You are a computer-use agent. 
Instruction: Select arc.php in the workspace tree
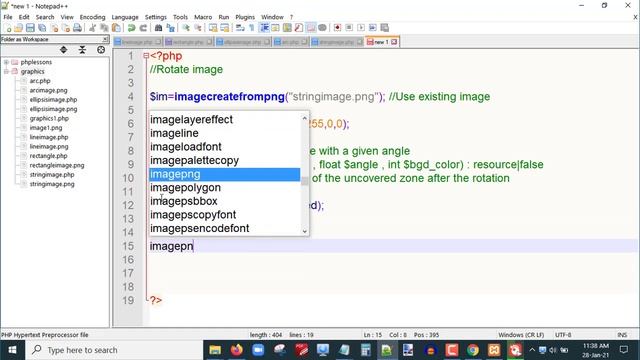pyautogui.click(x=40, y=81)
